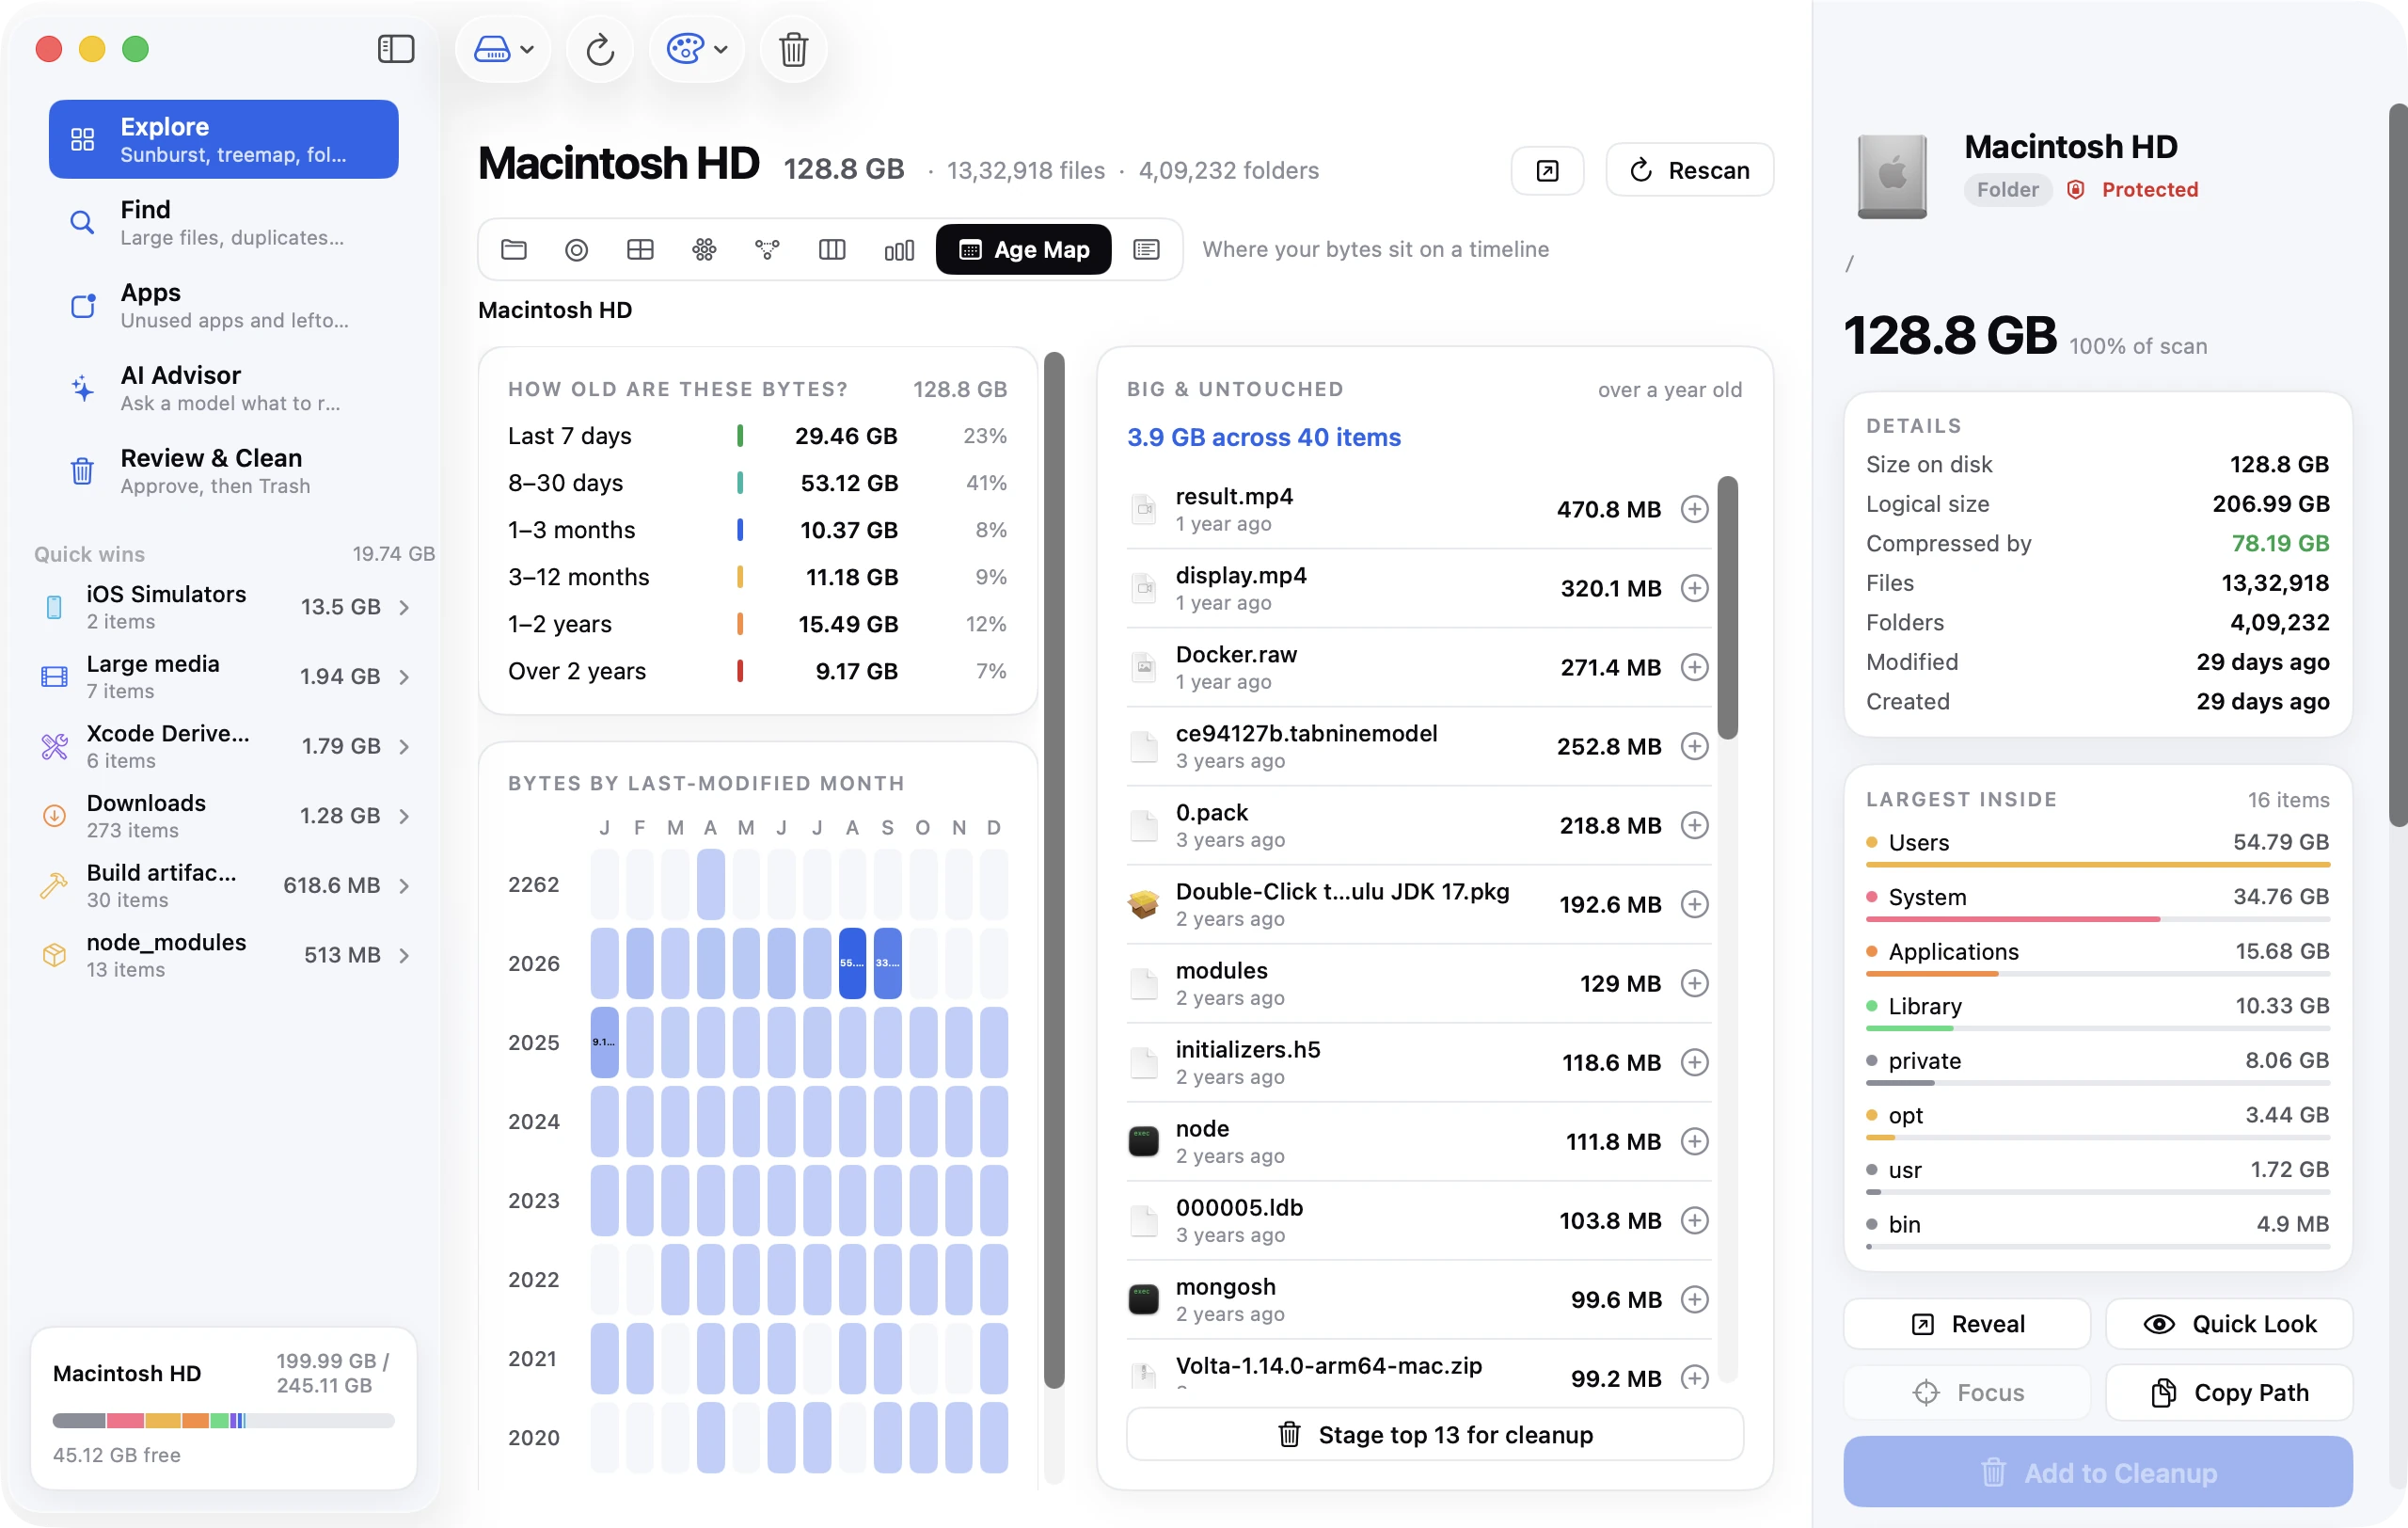Image resolution: width=2408 pixels, height=1528 pixels.
Task: Click the Big & Untouched list scrollbar
Action: [x=1727, y=608]
